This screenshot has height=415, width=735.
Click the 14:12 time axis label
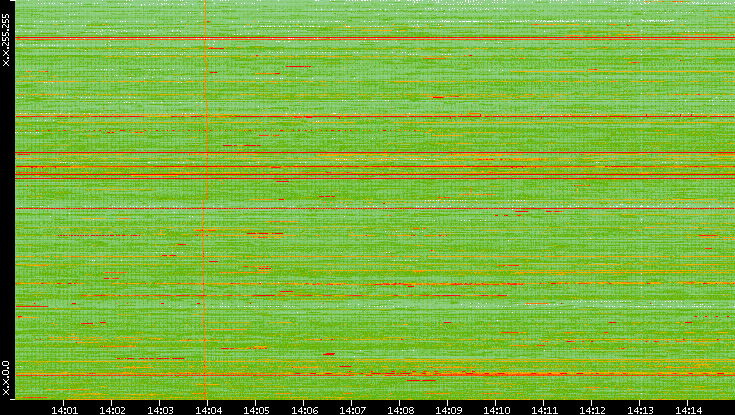592,410
